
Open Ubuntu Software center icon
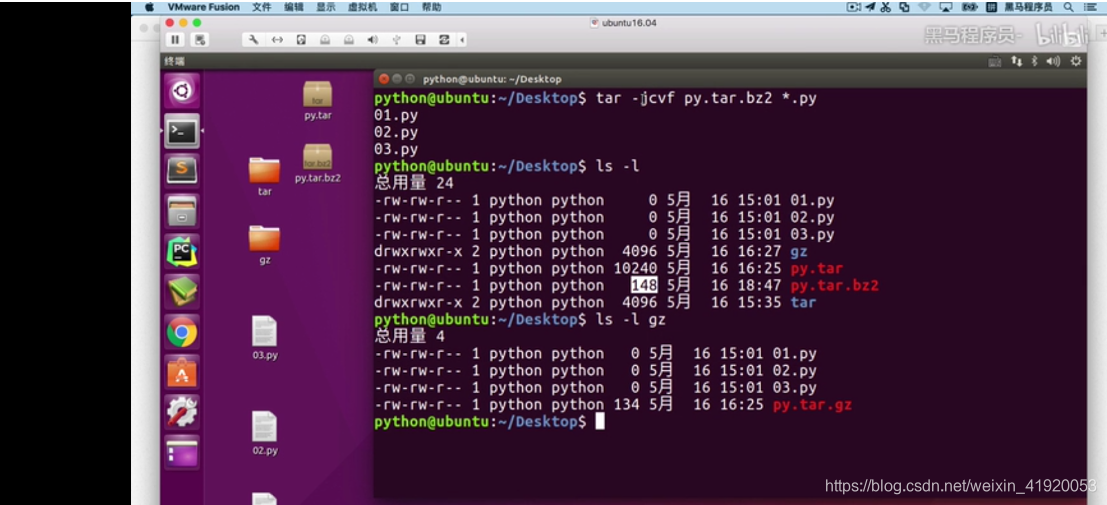coord(182,372)
